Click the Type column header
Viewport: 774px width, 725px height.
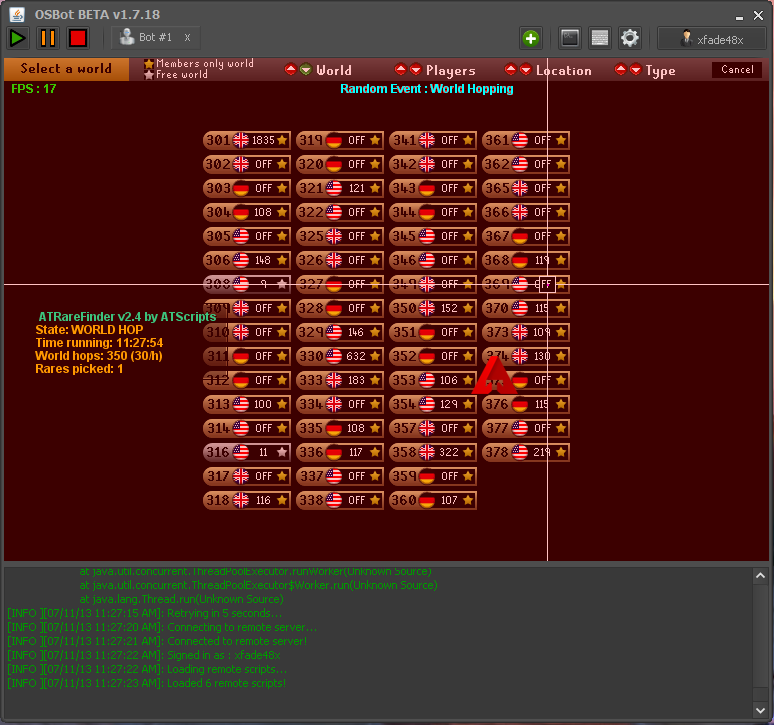(x=660, y=71)
